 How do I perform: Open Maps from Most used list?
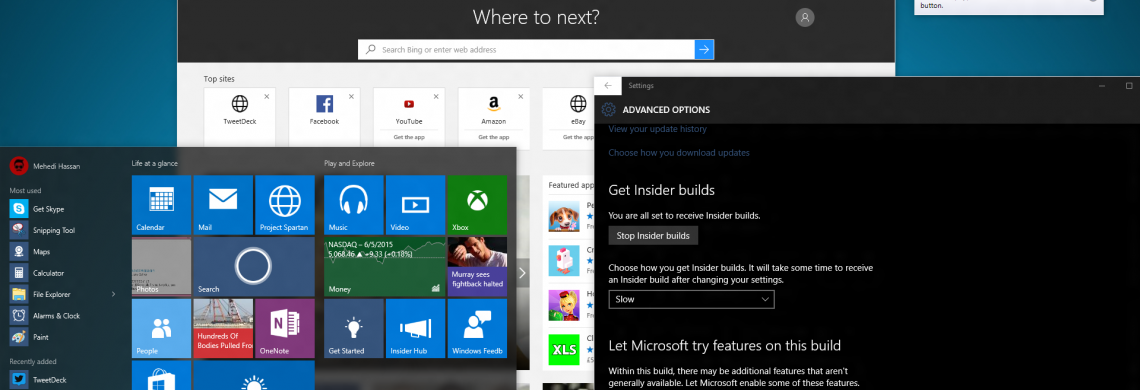[x=41, y=252]
